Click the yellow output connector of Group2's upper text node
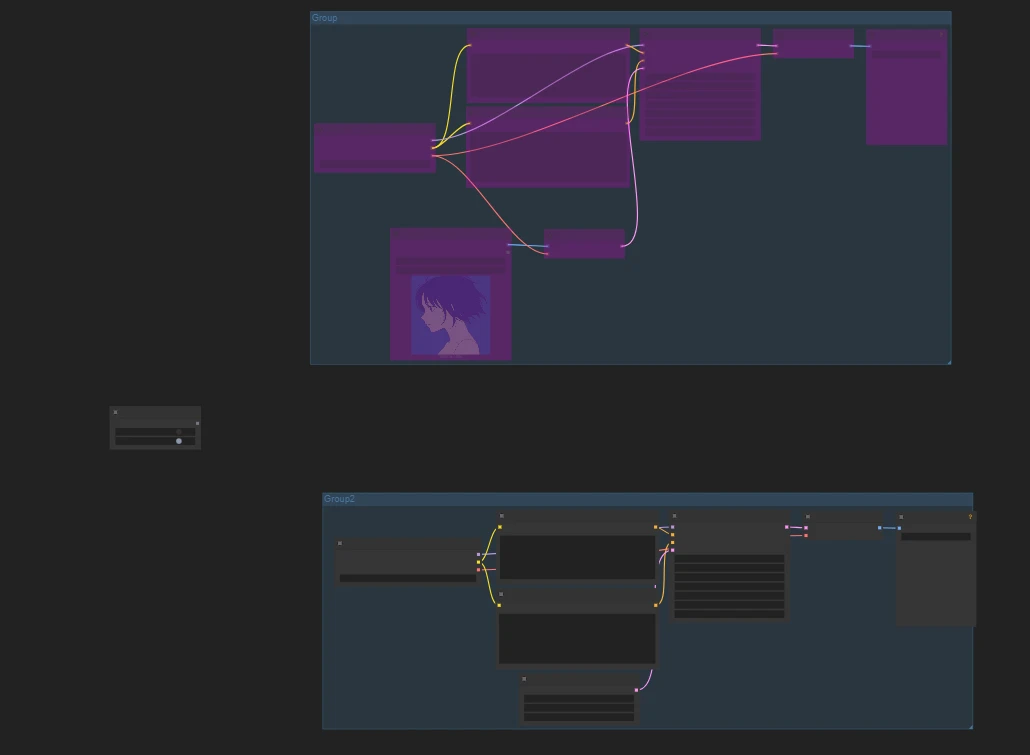 (x=656, y=527)
